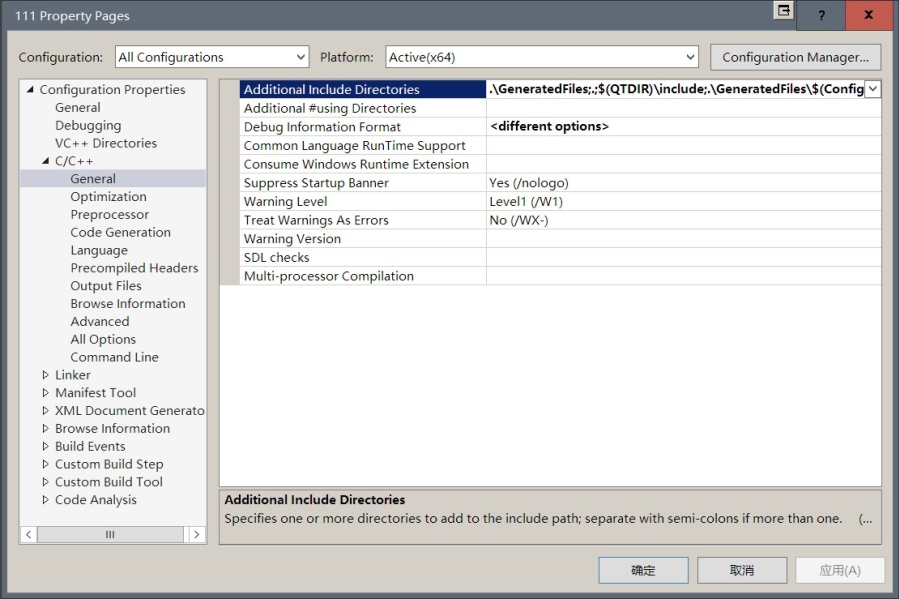Select General under C/C++

click(x=93, y=178)
